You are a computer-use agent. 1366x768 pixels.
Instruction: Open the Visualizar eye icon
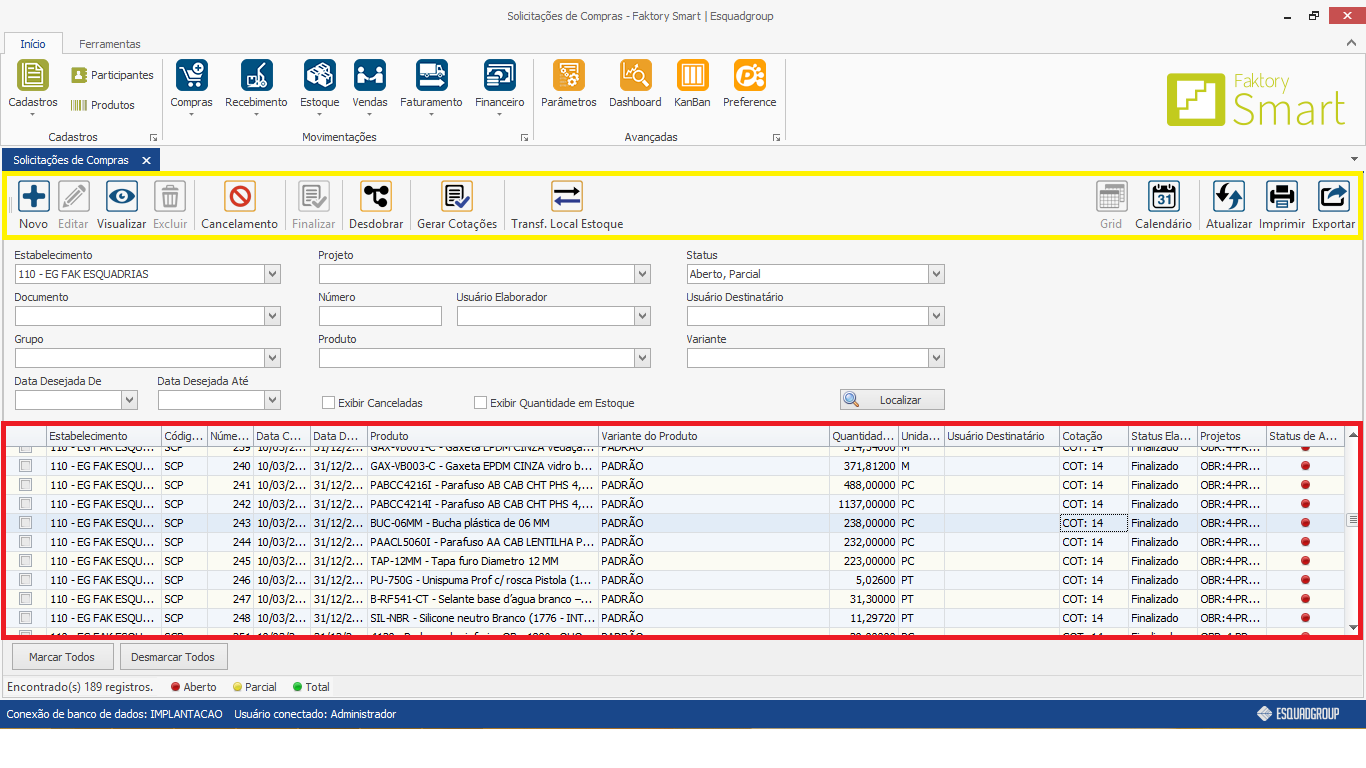click(122, 197)
